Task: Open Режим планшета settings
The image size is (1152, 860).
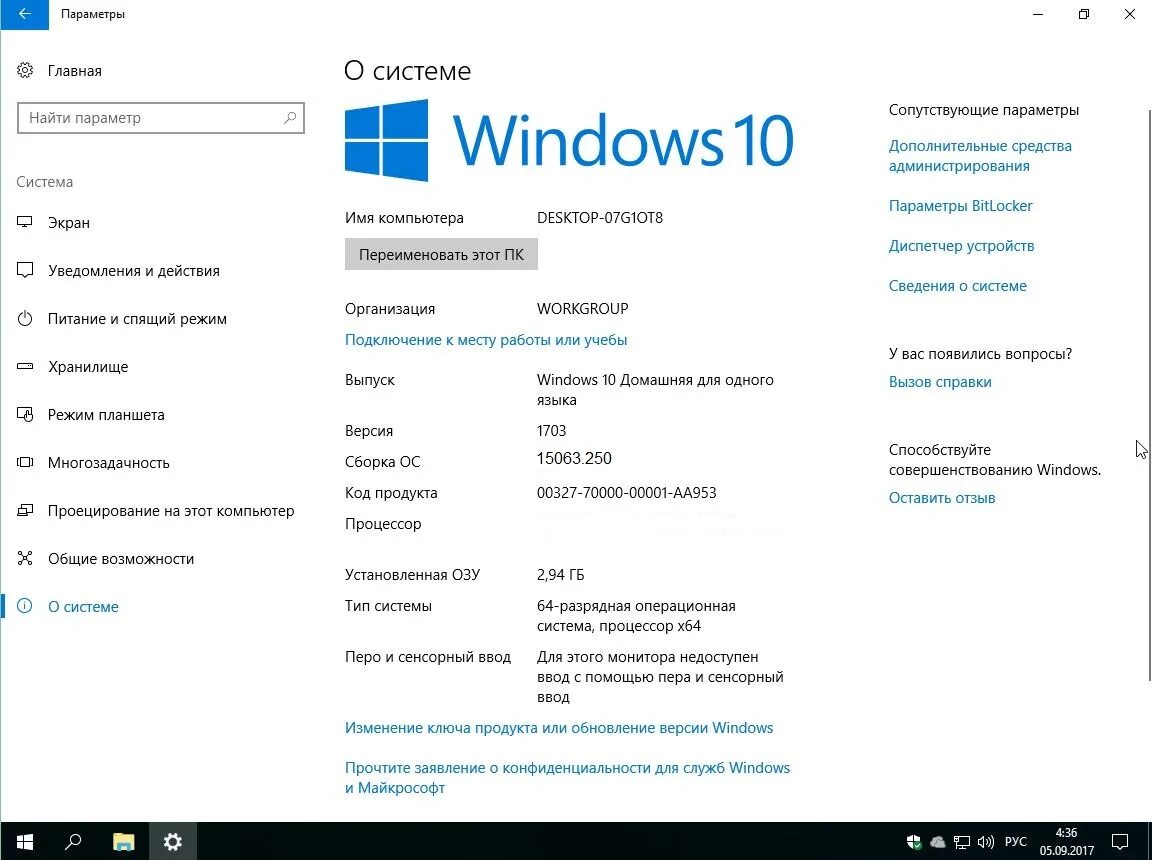Action: coord(107,415)
